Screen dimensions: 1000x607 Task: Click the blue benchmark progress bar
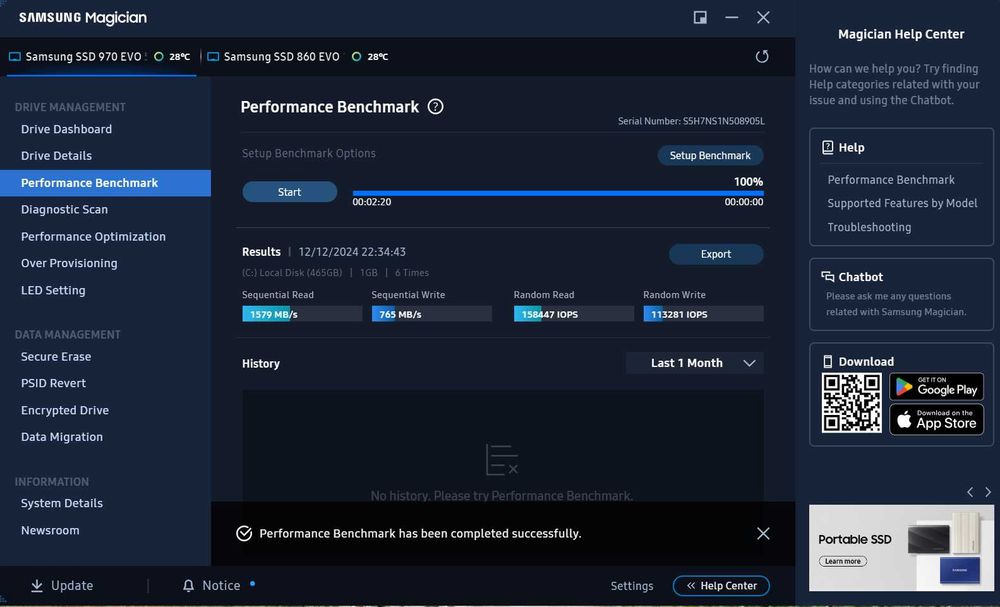[x=558, y=193]
